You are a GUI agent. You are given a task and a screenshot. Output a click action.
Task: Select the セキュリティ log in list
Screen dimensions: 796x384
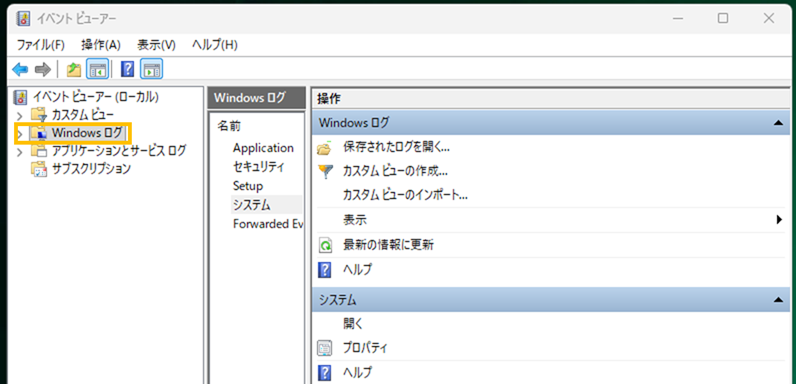coord(259,167)
